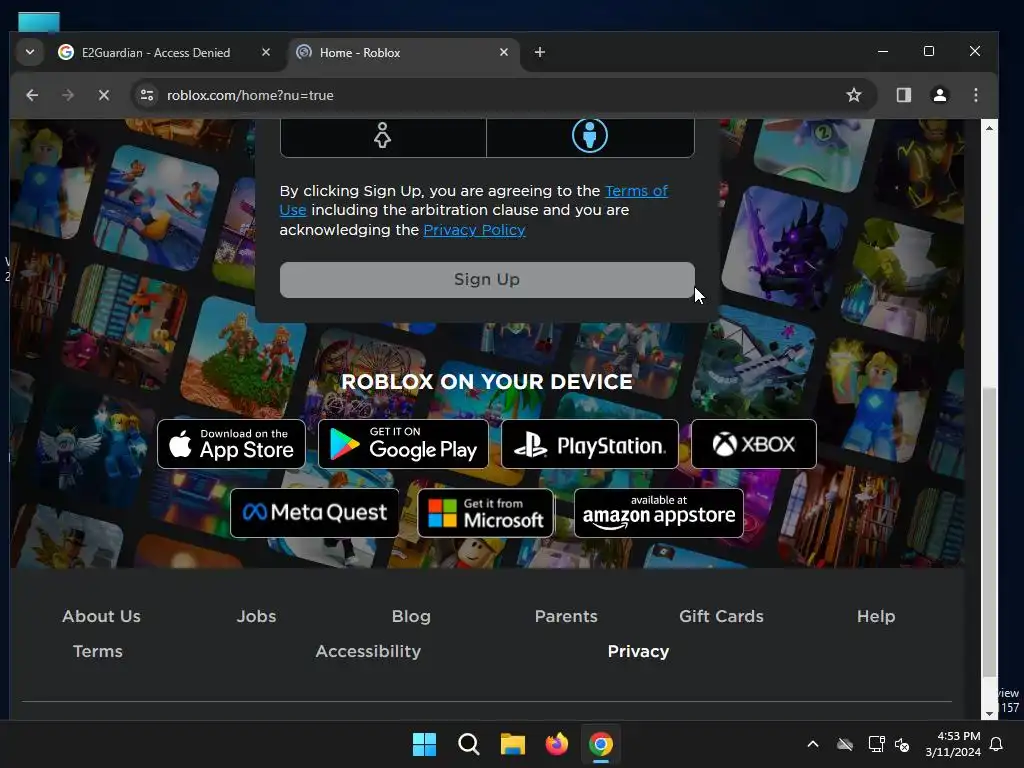Open the Jobs footer link

click(256, 616)
